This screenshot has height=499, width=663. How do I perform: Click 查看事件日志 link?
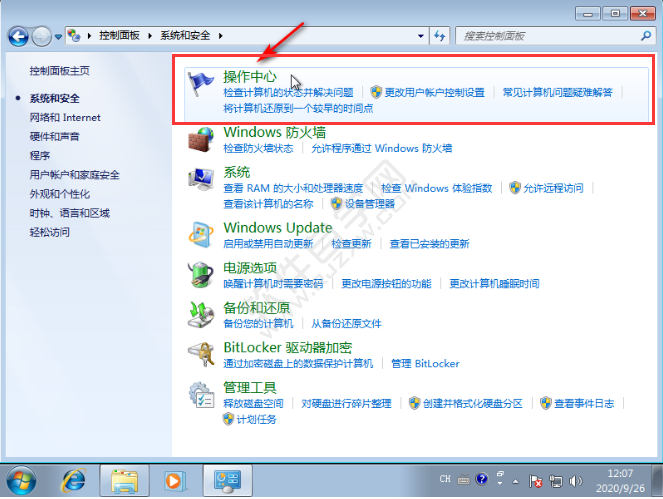point(584,404)
